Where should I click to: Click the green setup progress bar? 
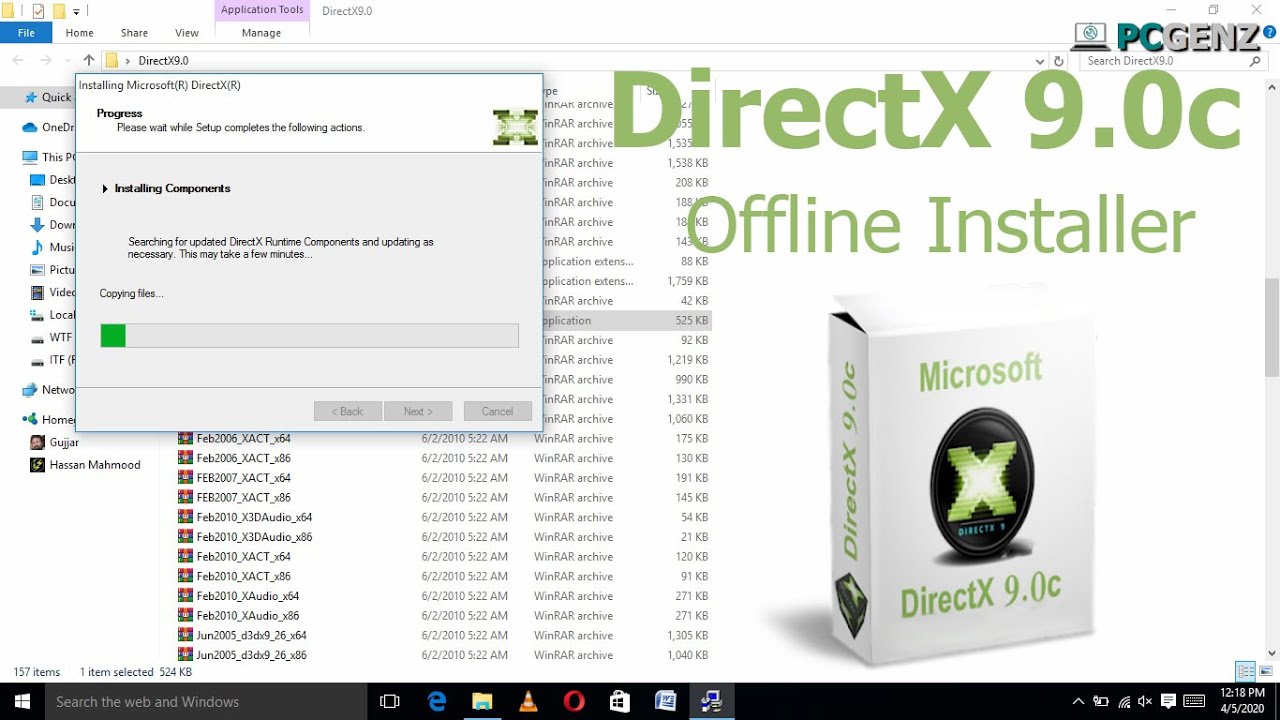[x=309, y=335]
